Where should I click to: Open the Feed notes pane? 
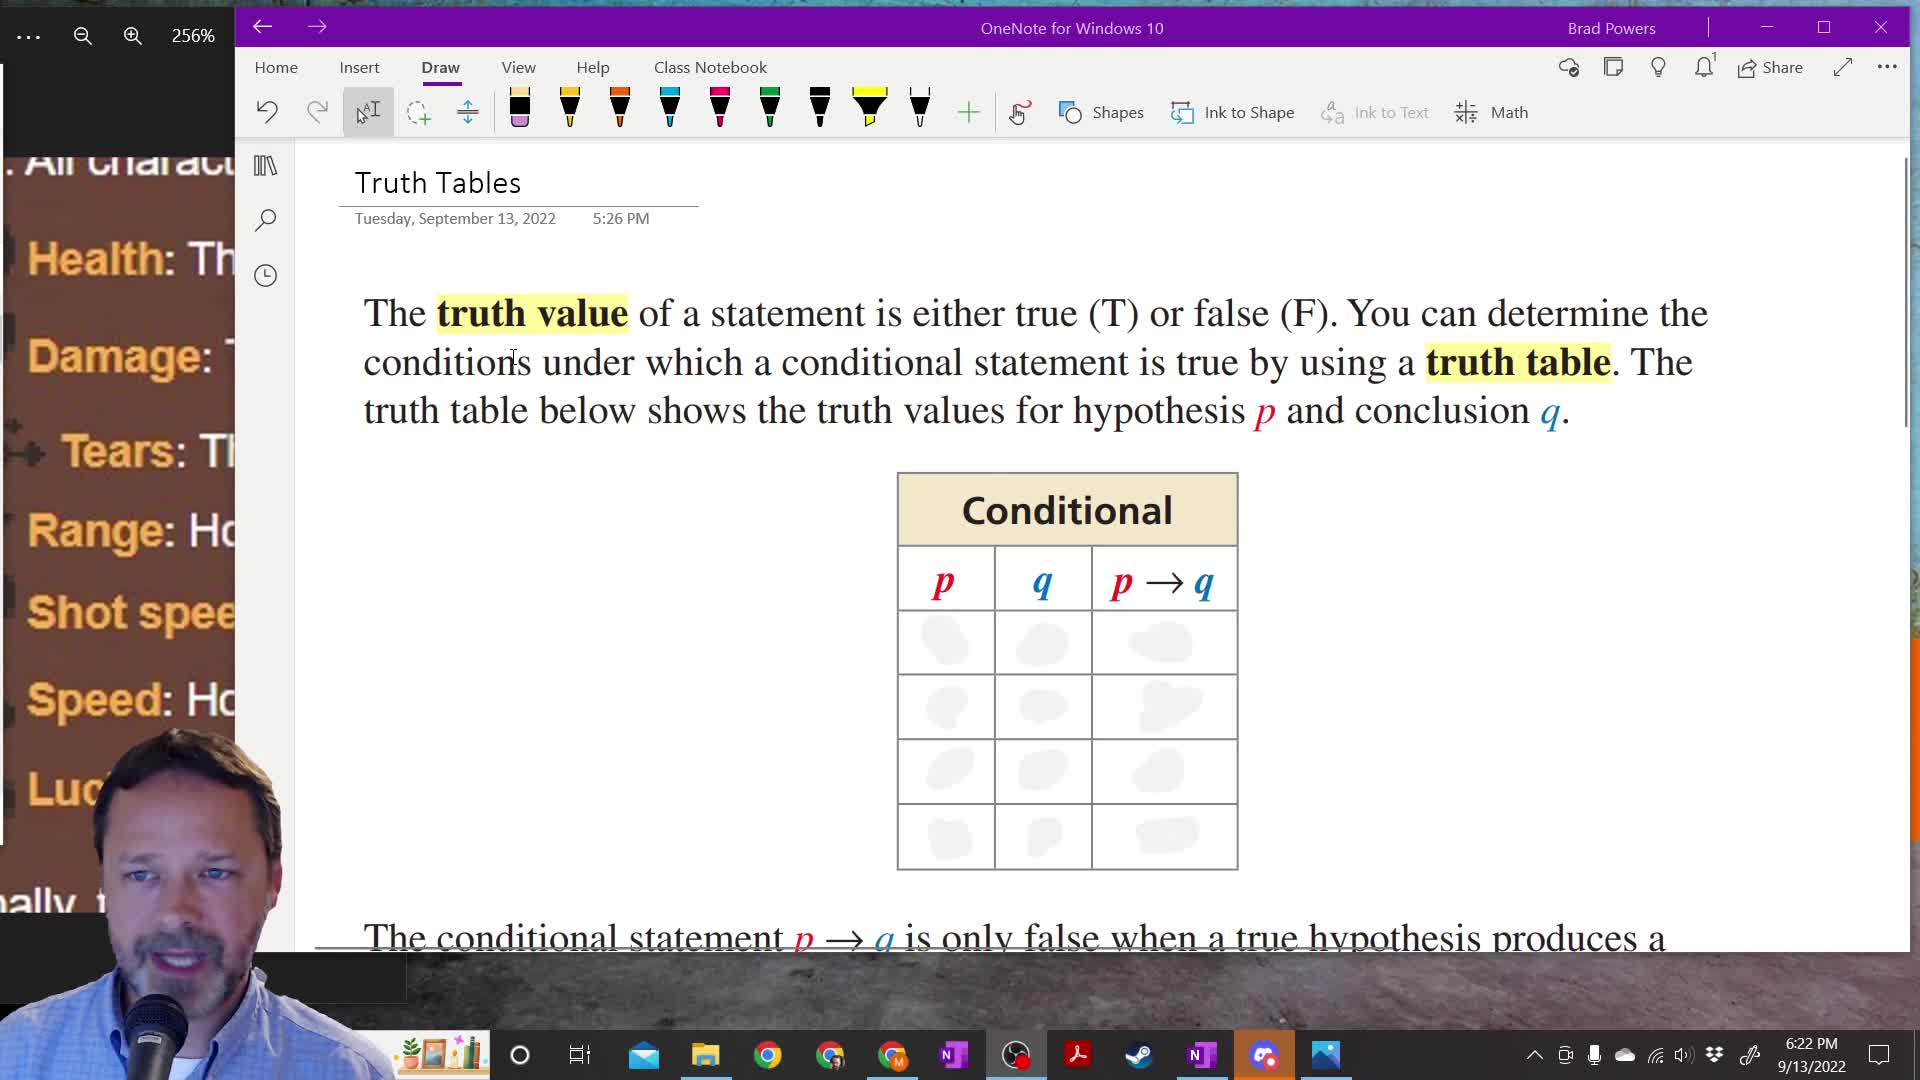point(1613,67)
